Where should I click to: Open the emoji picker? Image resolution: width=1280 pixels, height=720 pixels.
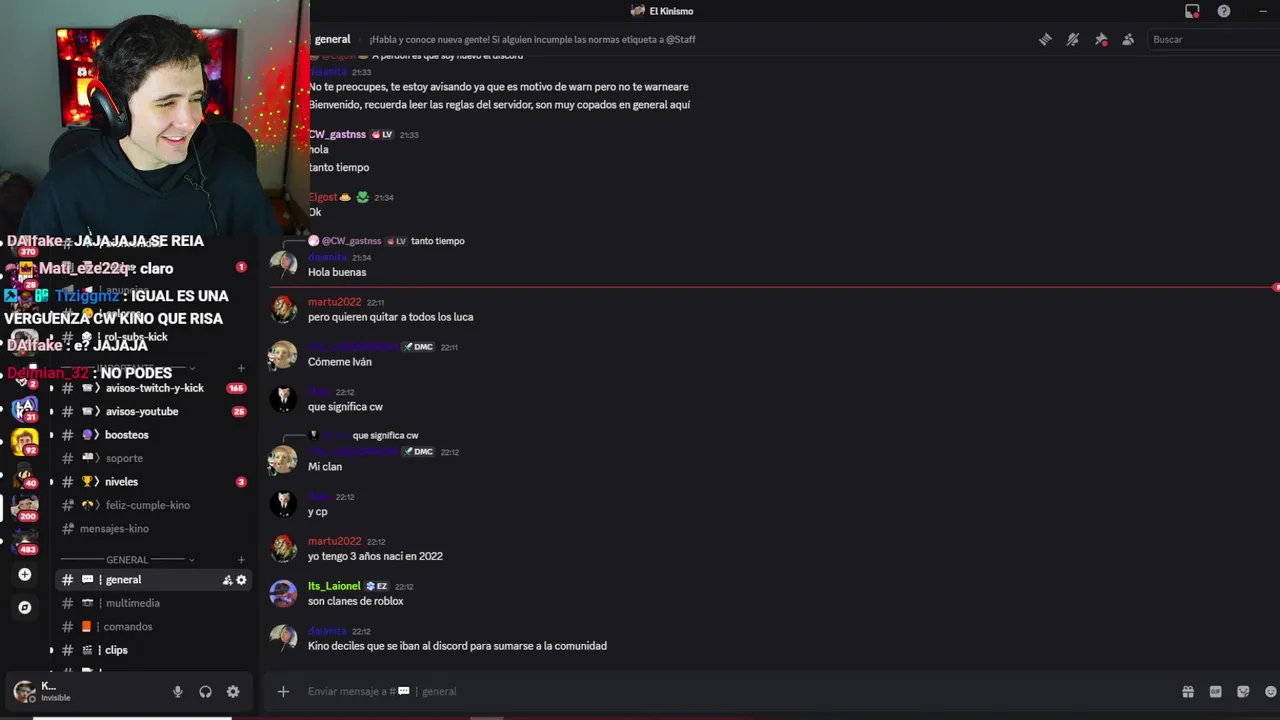pos(1270,691)
